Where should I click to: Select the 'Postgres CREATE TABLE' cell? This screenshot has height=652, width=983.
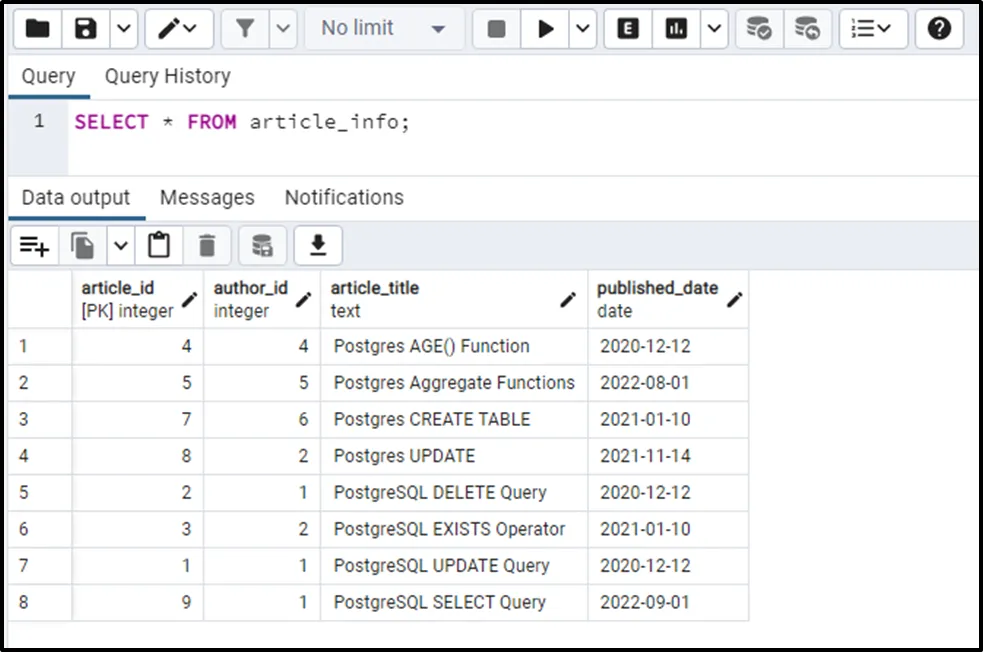tap(432, 419)
